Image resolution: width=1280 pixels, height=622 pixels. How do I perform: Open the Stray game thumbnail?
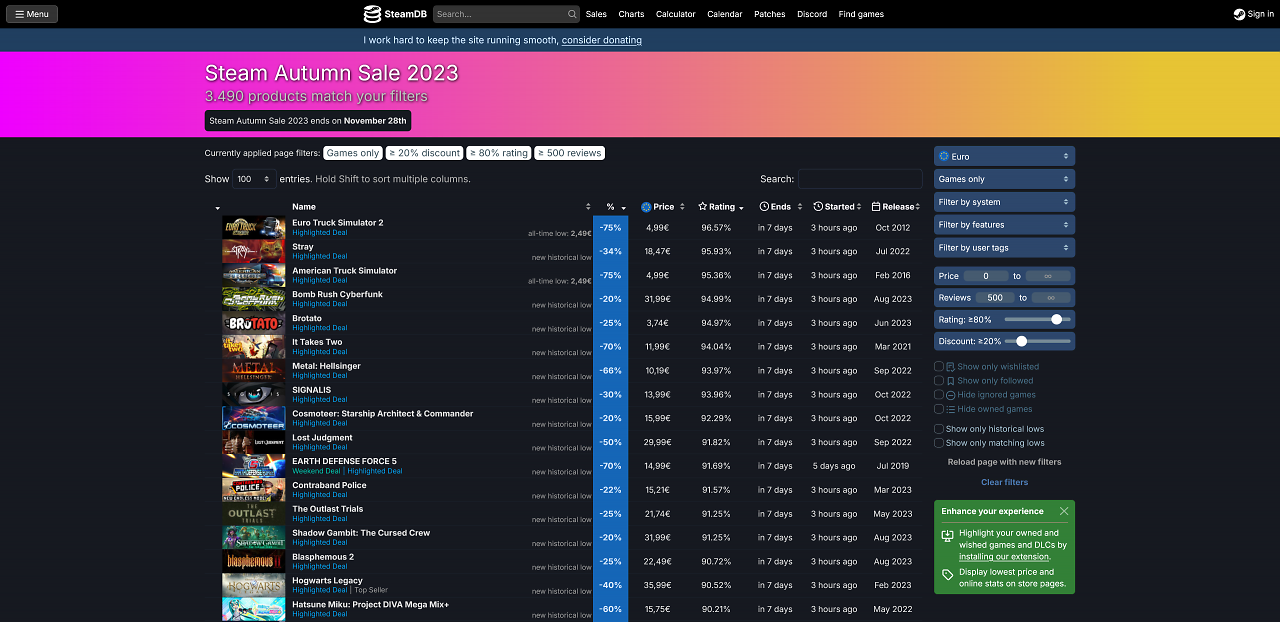(254, 251)
